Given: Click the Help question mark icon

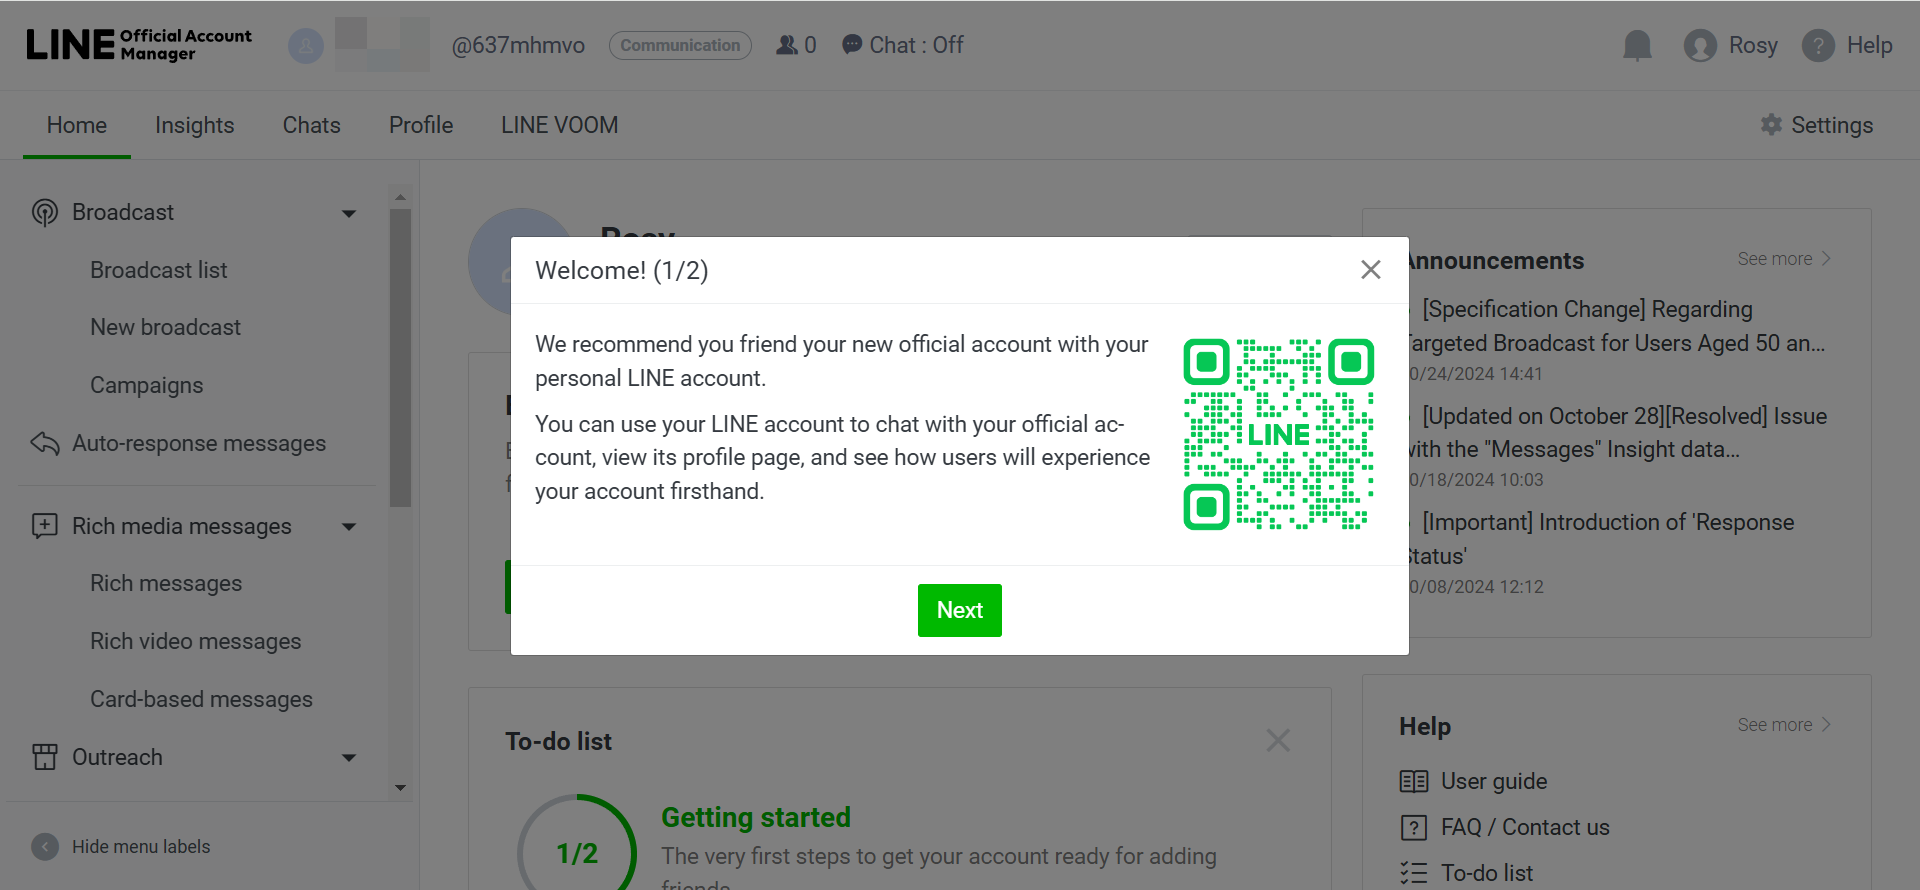Looking at the screenshot, I should (1818, 45).
